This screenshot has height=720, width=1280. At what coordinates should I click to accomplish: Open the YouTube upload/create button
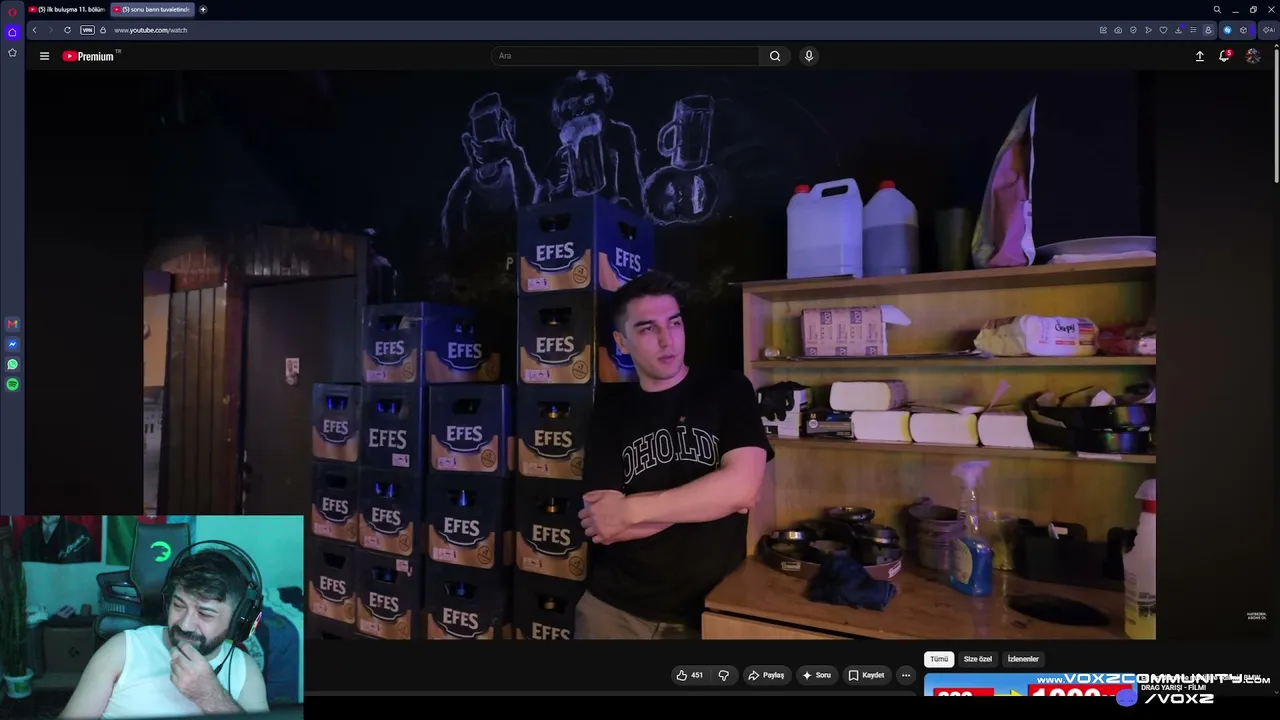coord(1200,56)
